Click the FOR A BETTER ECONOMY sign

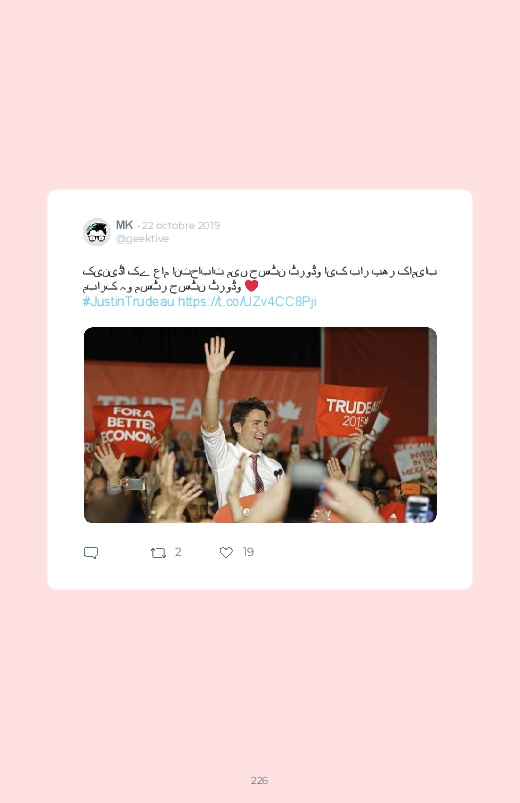132,429
